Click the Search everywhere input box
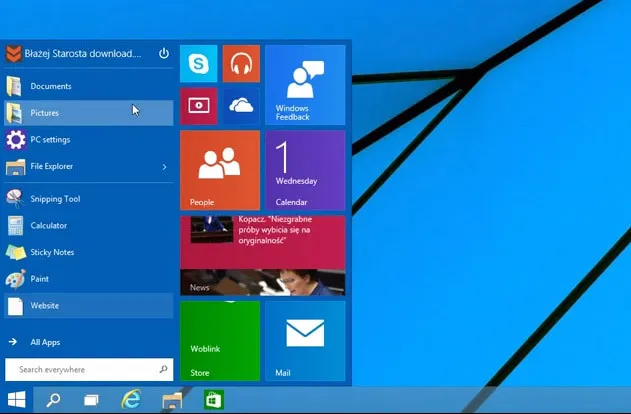Image resolution: width=631 pixels, height=414 pixels. (x=85, y=369)
